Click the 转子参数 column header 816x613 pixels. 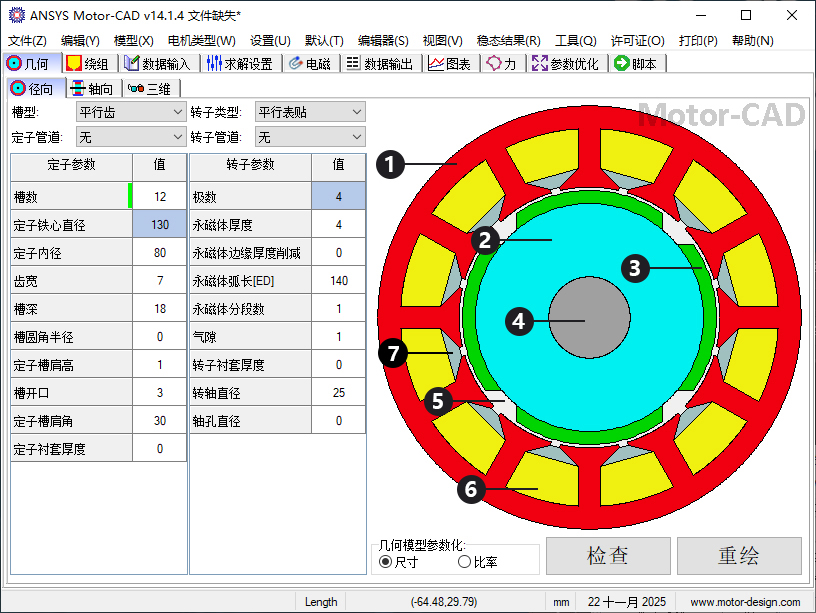click(x=250, y=165)
